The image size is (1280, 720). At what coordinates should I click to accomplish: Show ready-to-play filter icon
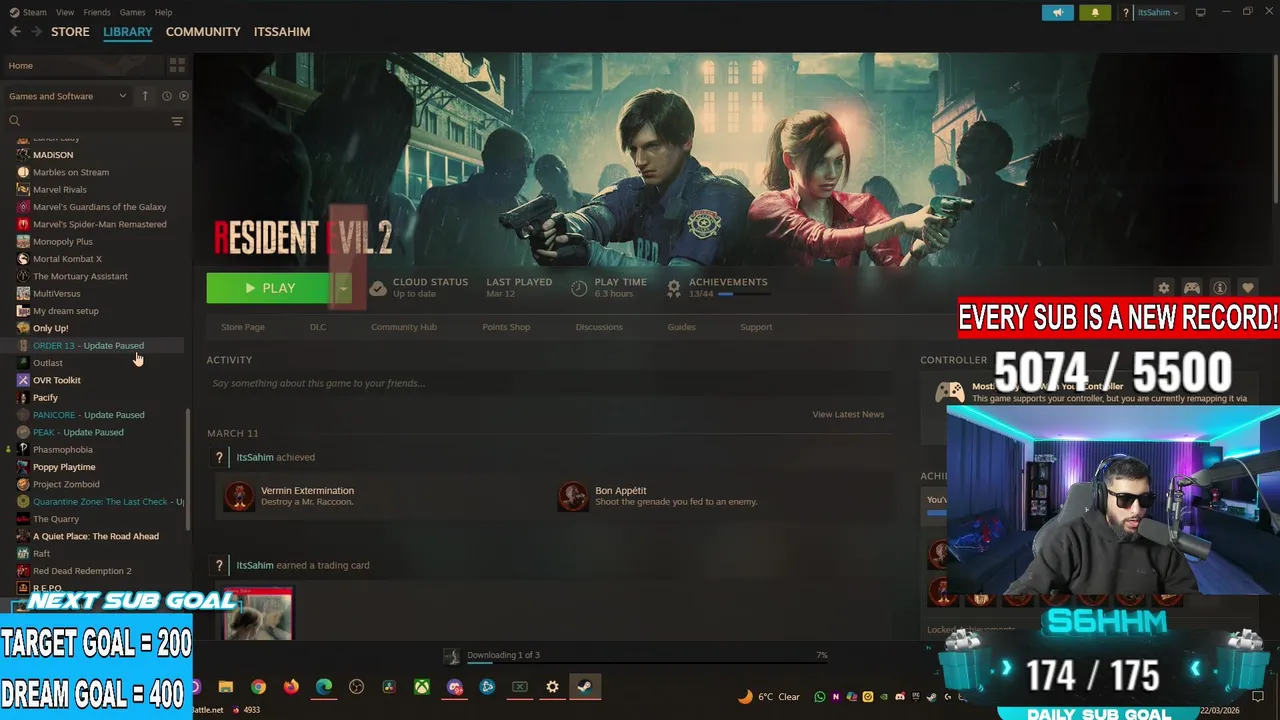tap(183, 96)
